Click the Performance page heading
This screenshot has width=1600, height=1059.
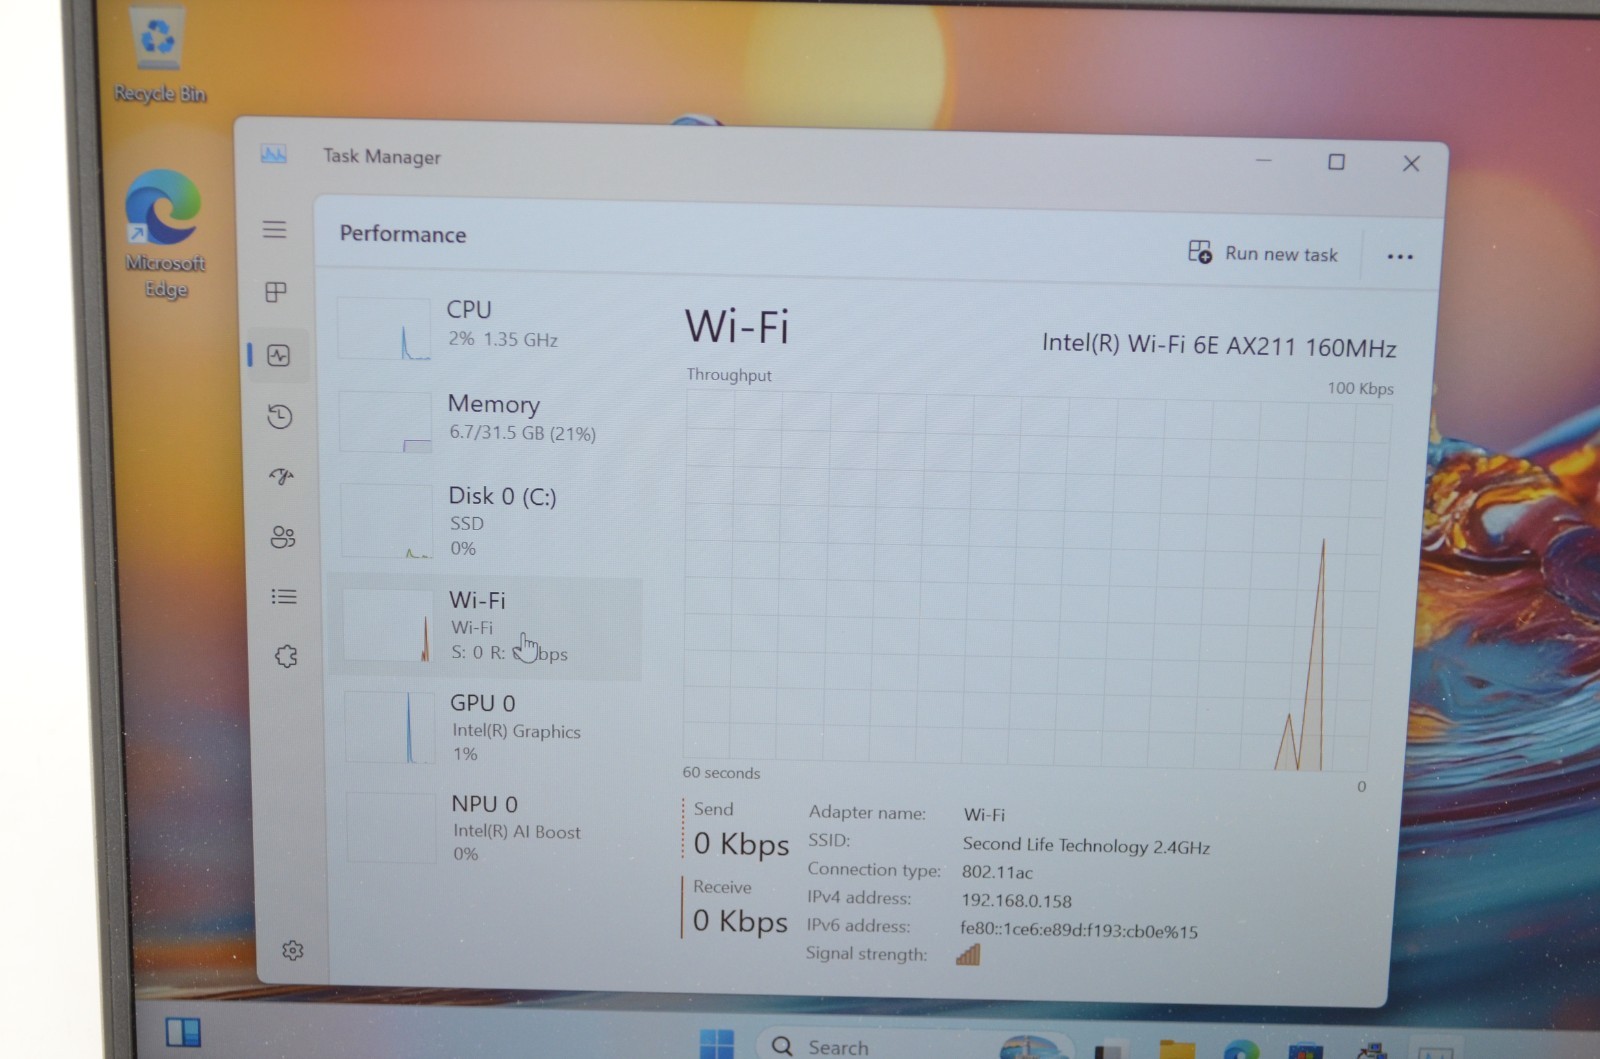[403, 234]
